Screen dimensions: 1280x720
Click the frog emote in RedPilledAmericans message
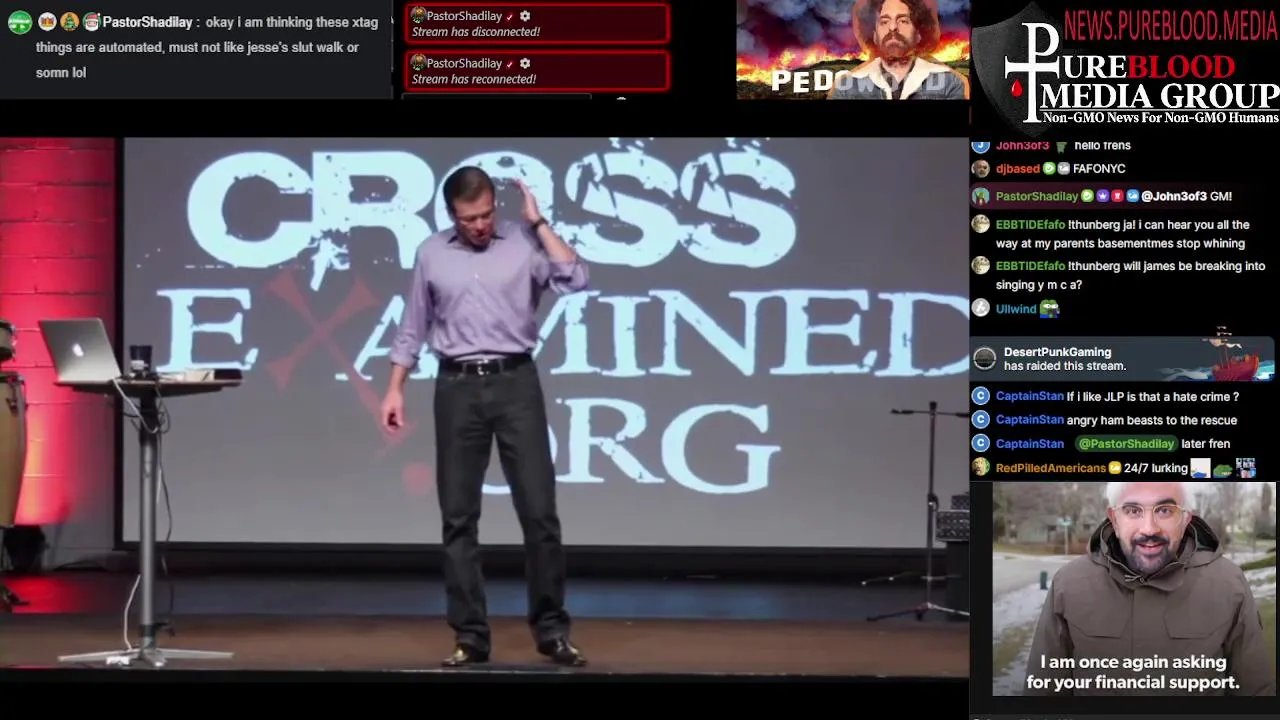(1222, 469)
